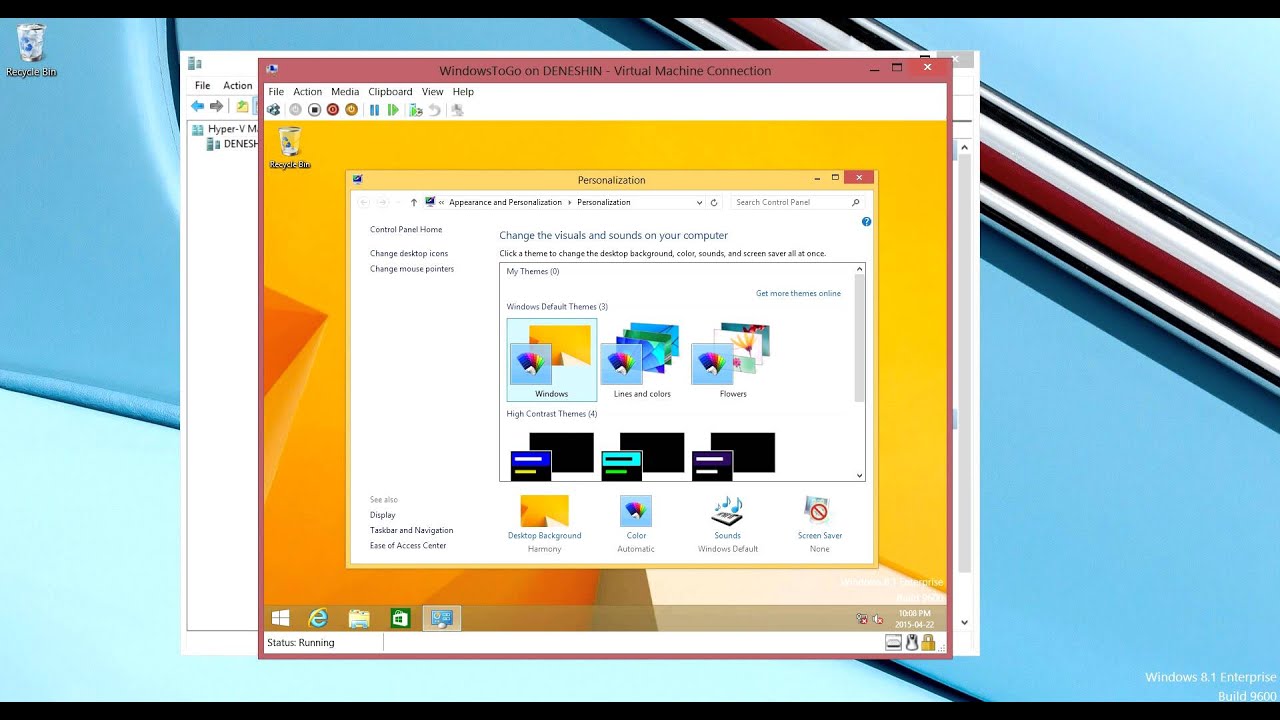The height and width of the screenshot is (720, 1280).
Task: Click the mouse icon in the VM status bar
Action: coord(912,642)
